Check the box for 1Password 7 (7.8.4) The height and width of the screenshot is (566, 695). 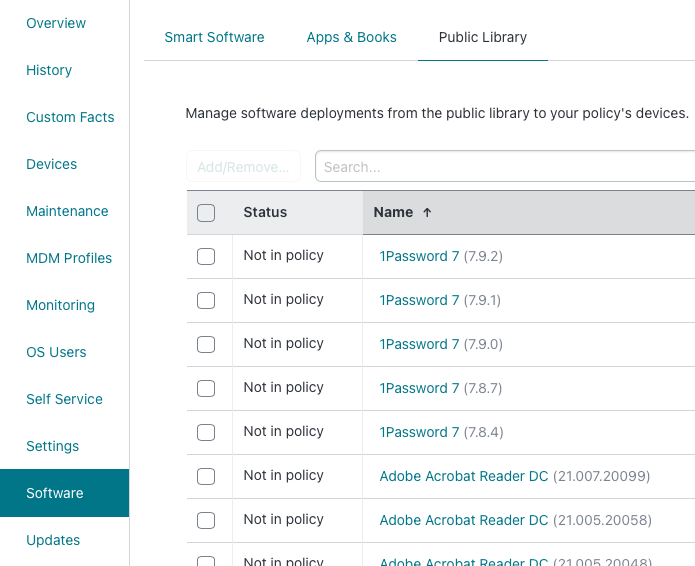[206, 432]
